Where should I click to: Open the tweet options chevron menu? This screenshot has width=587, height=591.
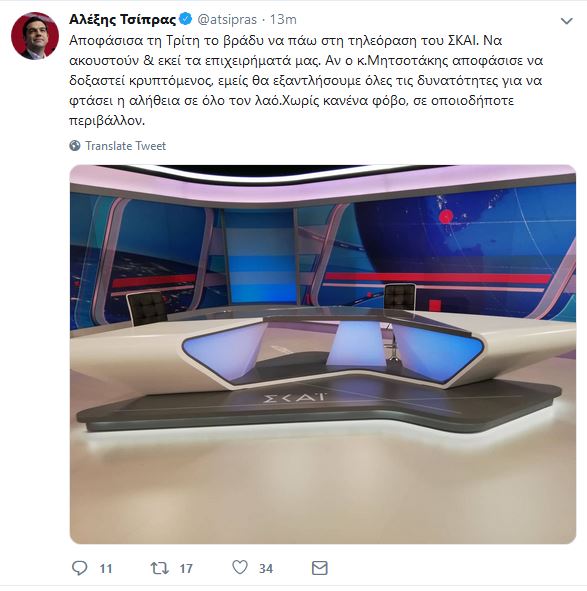[567, 21]
